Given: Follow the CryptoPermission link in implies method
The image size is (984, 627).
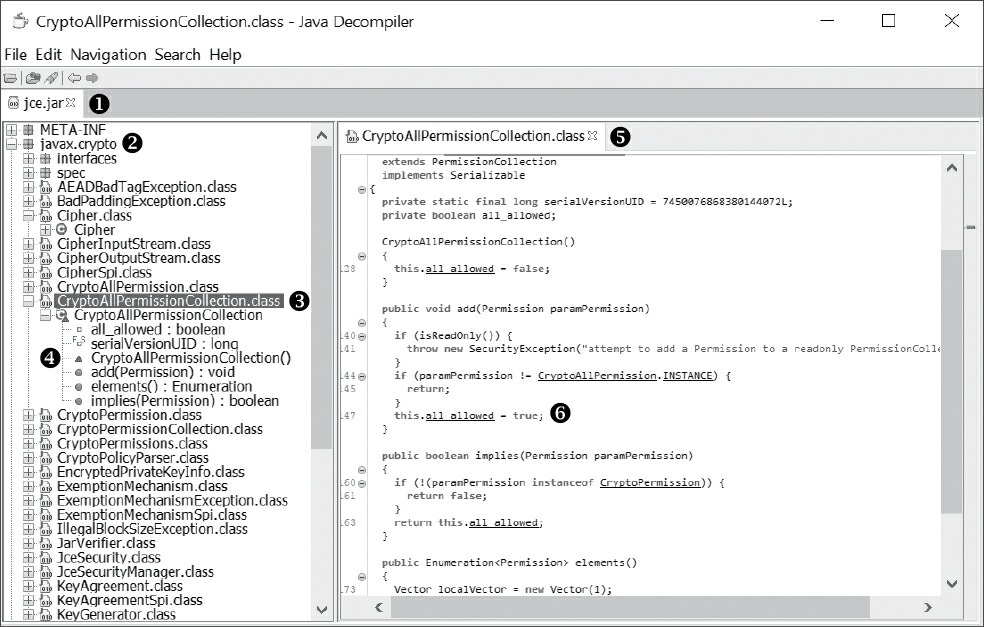Looking at the screenshot, I should (650, 483).
